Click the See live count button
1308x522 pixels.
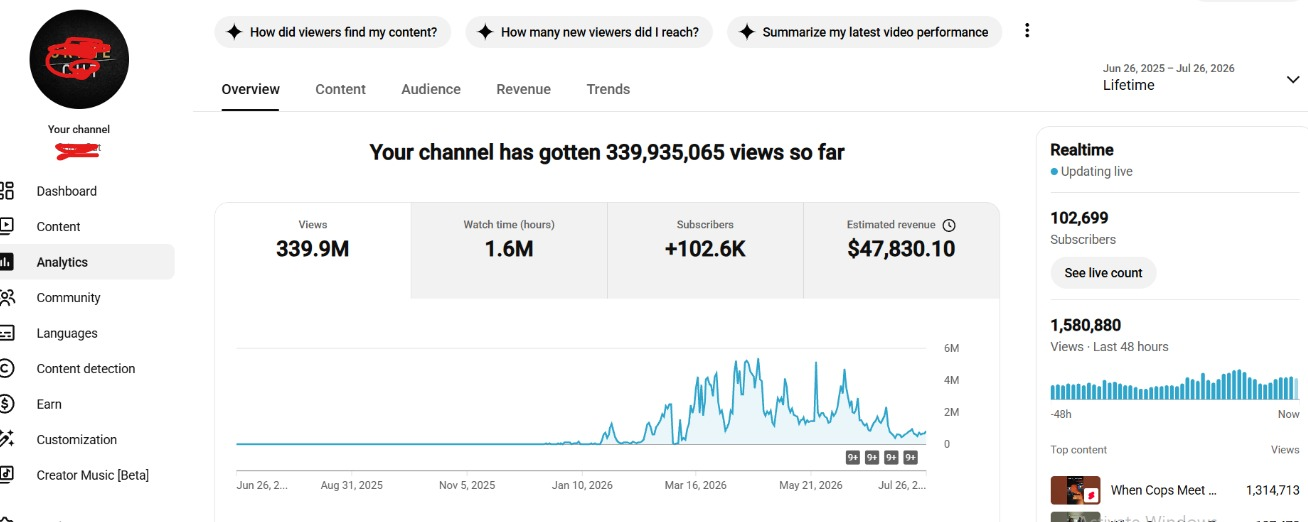point(1103,273)
